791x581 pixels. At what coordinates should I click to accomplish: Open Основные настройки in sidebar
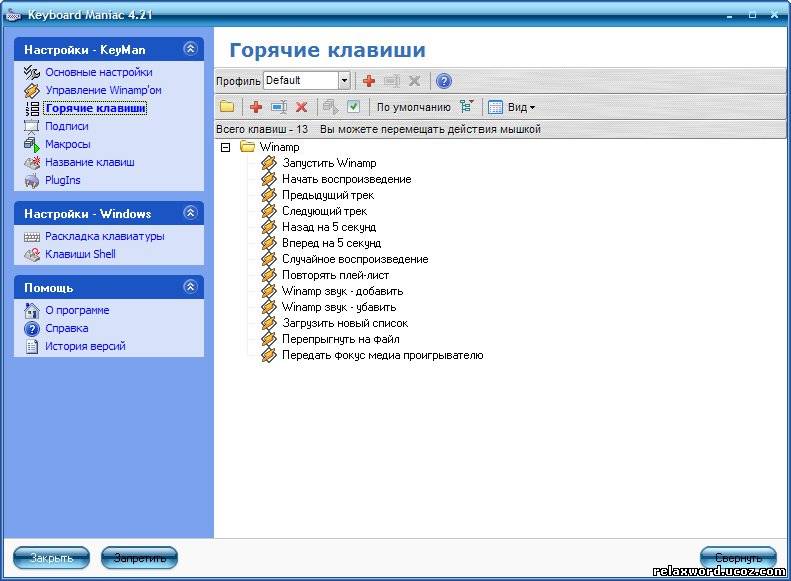(98, 72)
